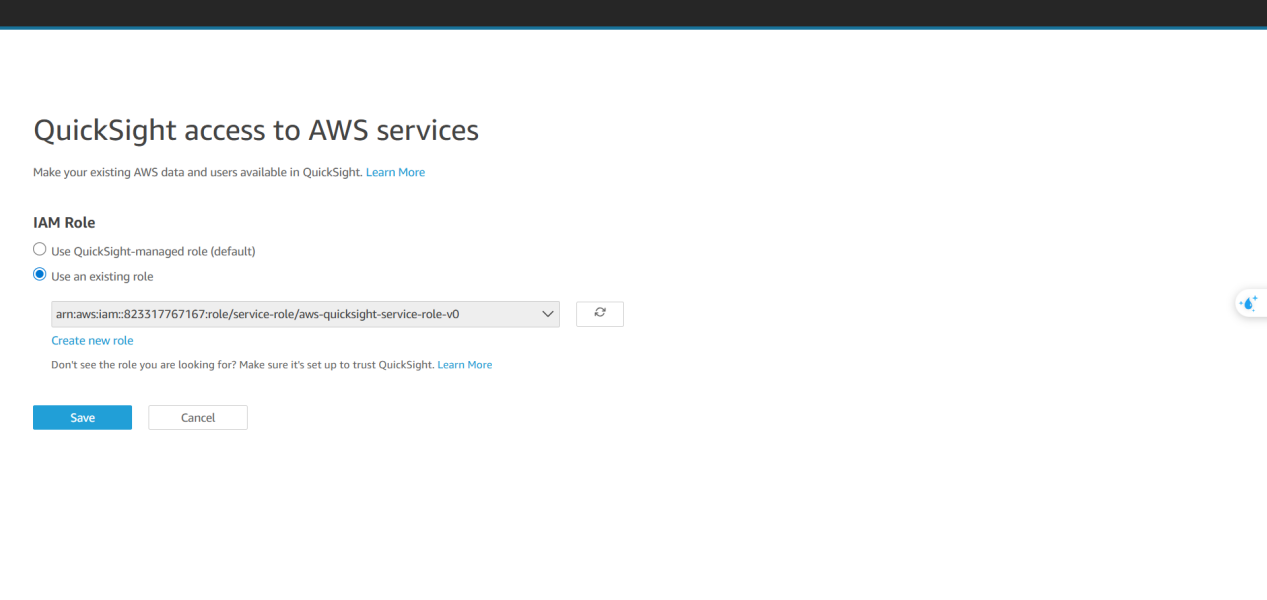Click the IAM Role section heading
This screenshot has height=600, width=1267.
64,222
